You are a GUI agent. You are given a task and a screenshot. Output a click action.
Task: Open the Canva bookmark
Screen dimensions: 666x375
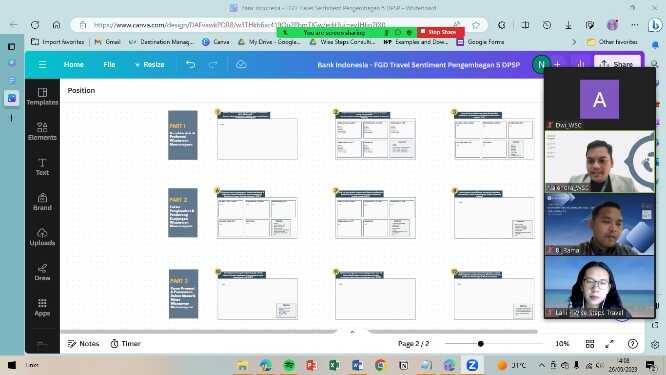pyautogui.click(x=216, y=42)
